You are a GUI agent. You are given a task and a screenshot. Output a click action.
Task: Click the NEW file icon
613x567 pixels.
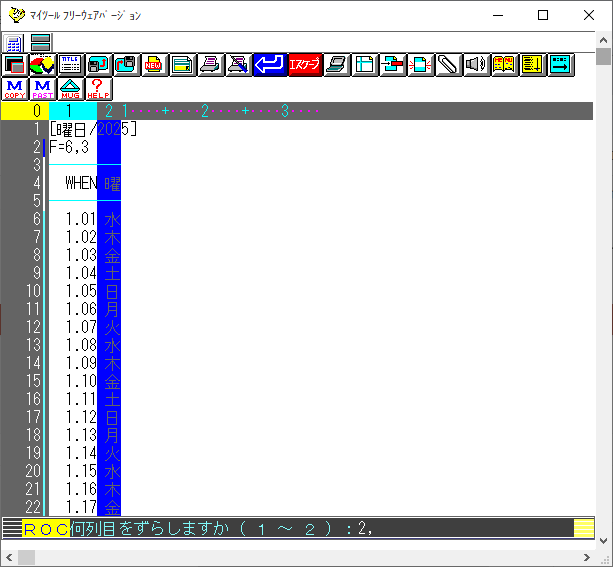click(154, 66)
